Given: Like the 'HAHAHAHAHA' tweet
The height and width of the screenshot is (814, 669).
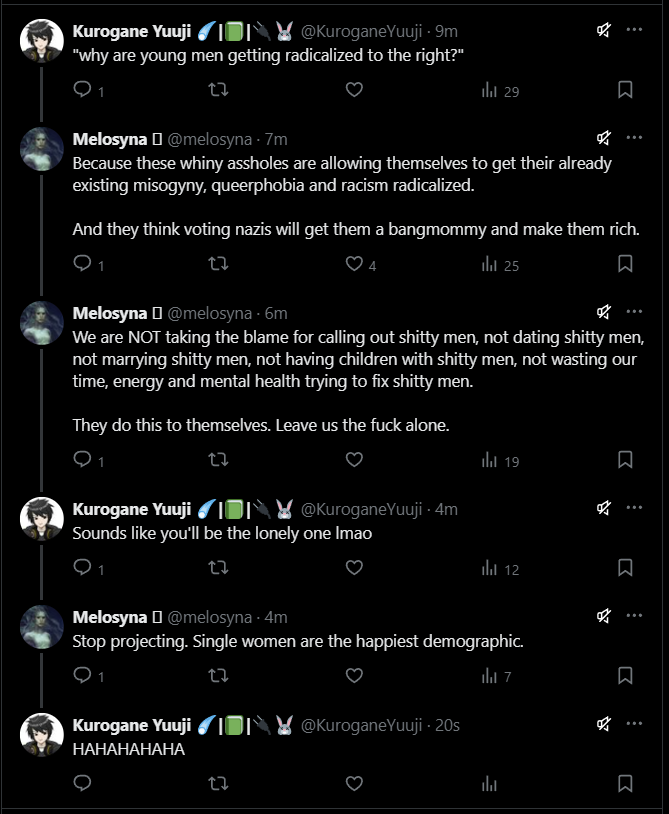Looking at the screenshot, I should click(353, 783).
